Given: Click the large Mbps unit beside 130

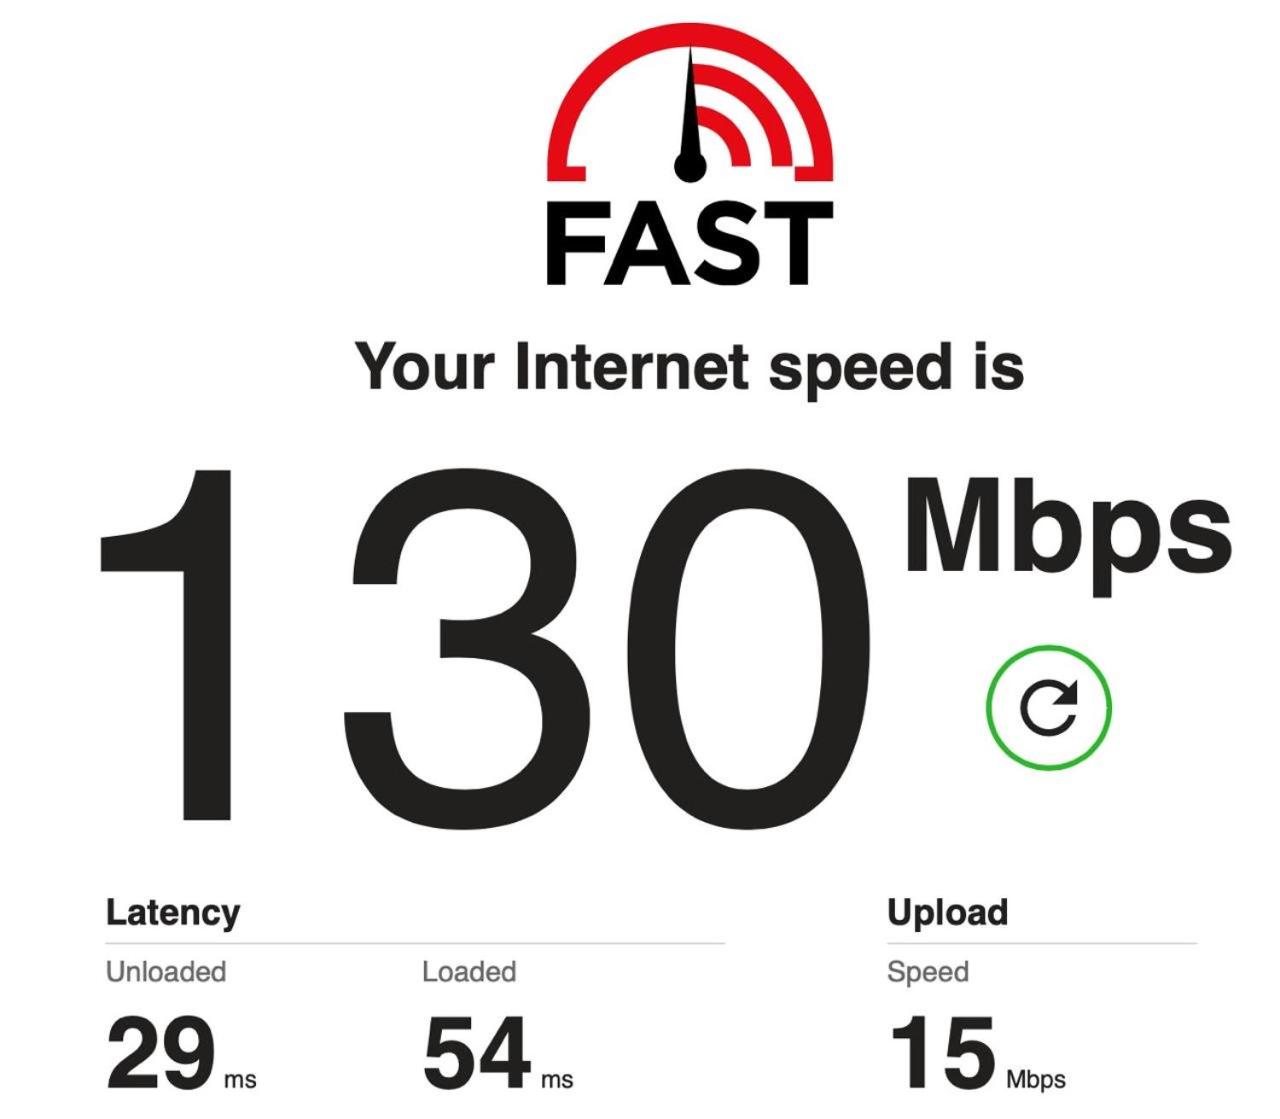Looking at the screenshot, I should tap(1068, 530).
